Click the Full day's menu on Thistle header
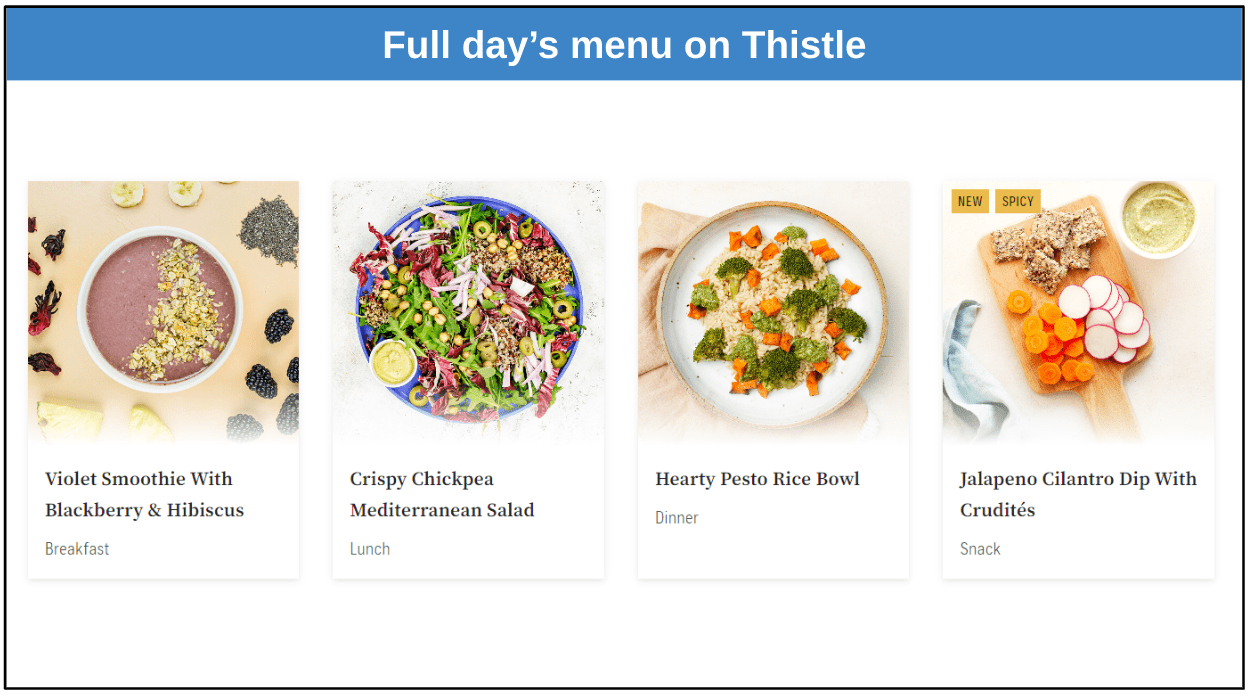Viewport: 1252px width, 697px height. (624, 45)
